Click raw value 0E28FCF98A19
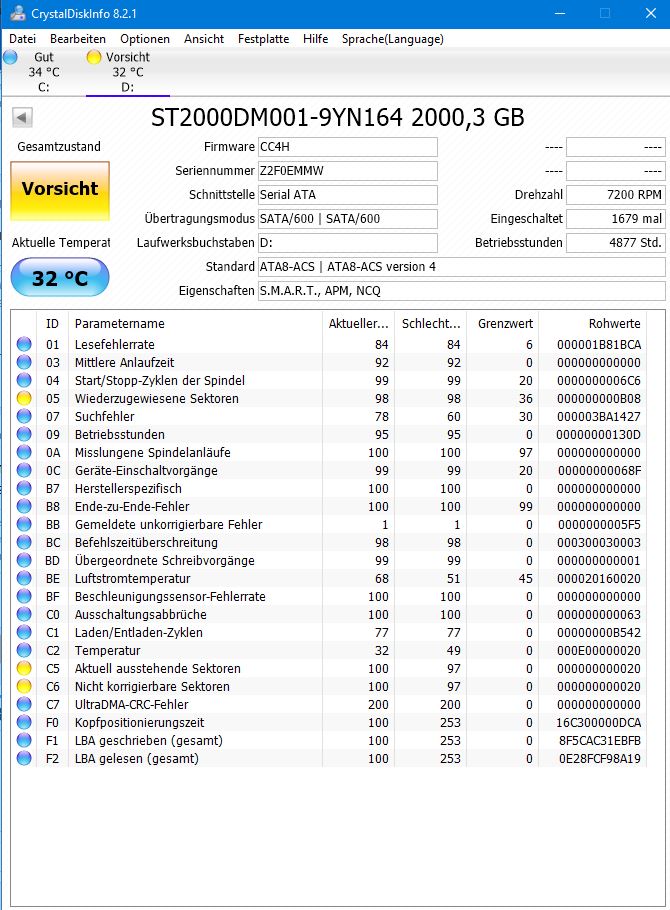The height and width of the screenshot is (910, 670). 599,758
